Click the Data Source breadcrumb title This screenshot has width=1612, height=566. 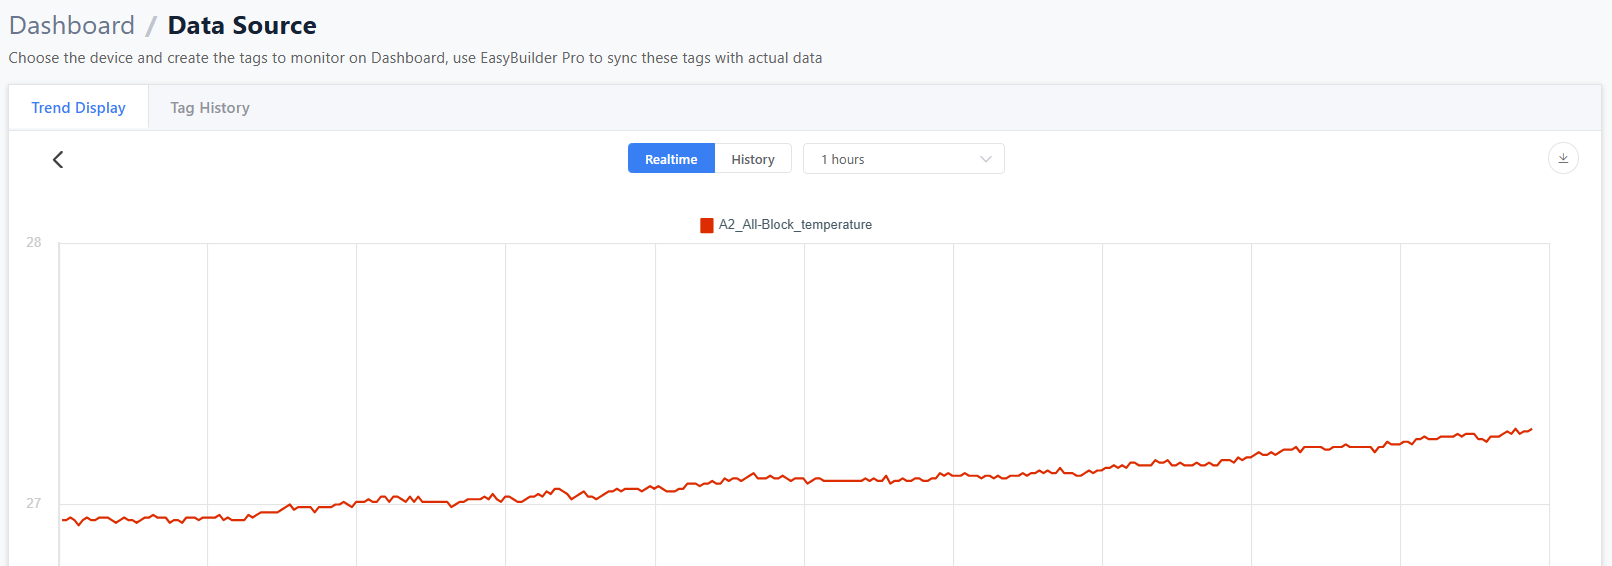(242, 25)
